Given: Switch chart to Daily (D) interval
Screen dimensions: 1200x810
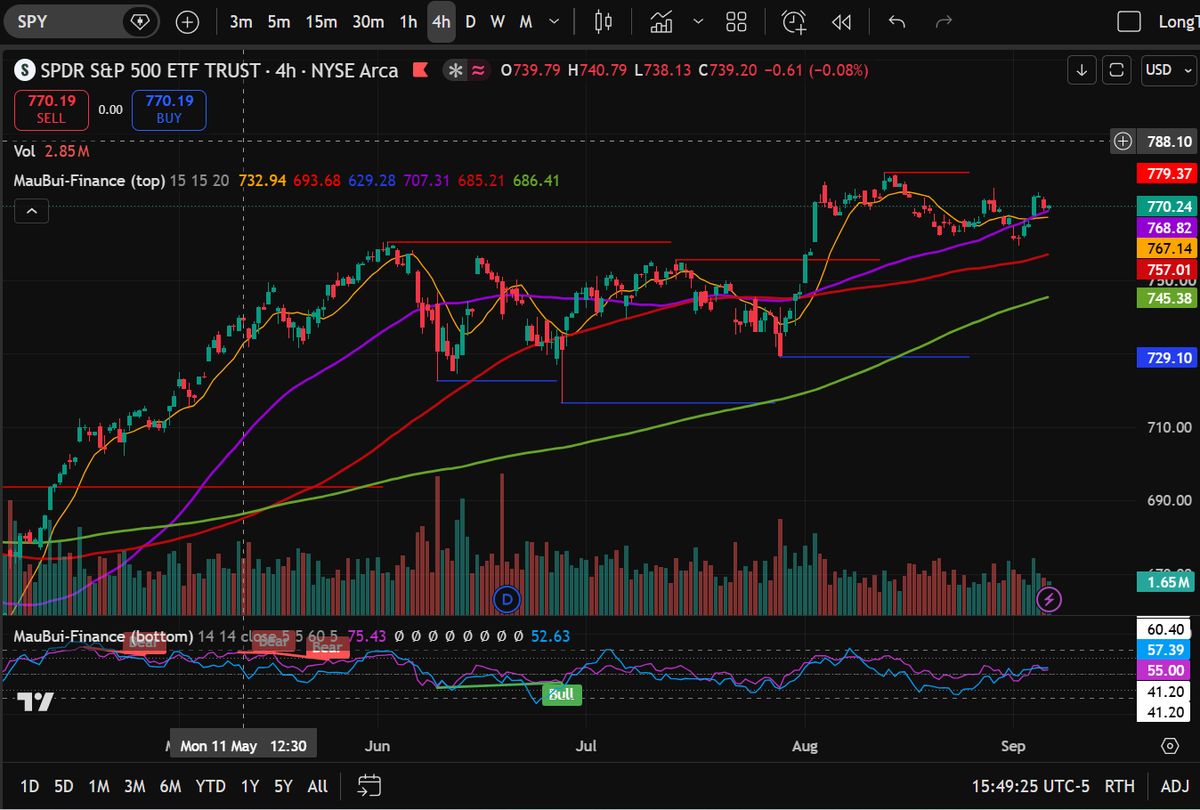Looking at the screenshot, I should pos(470,21).
